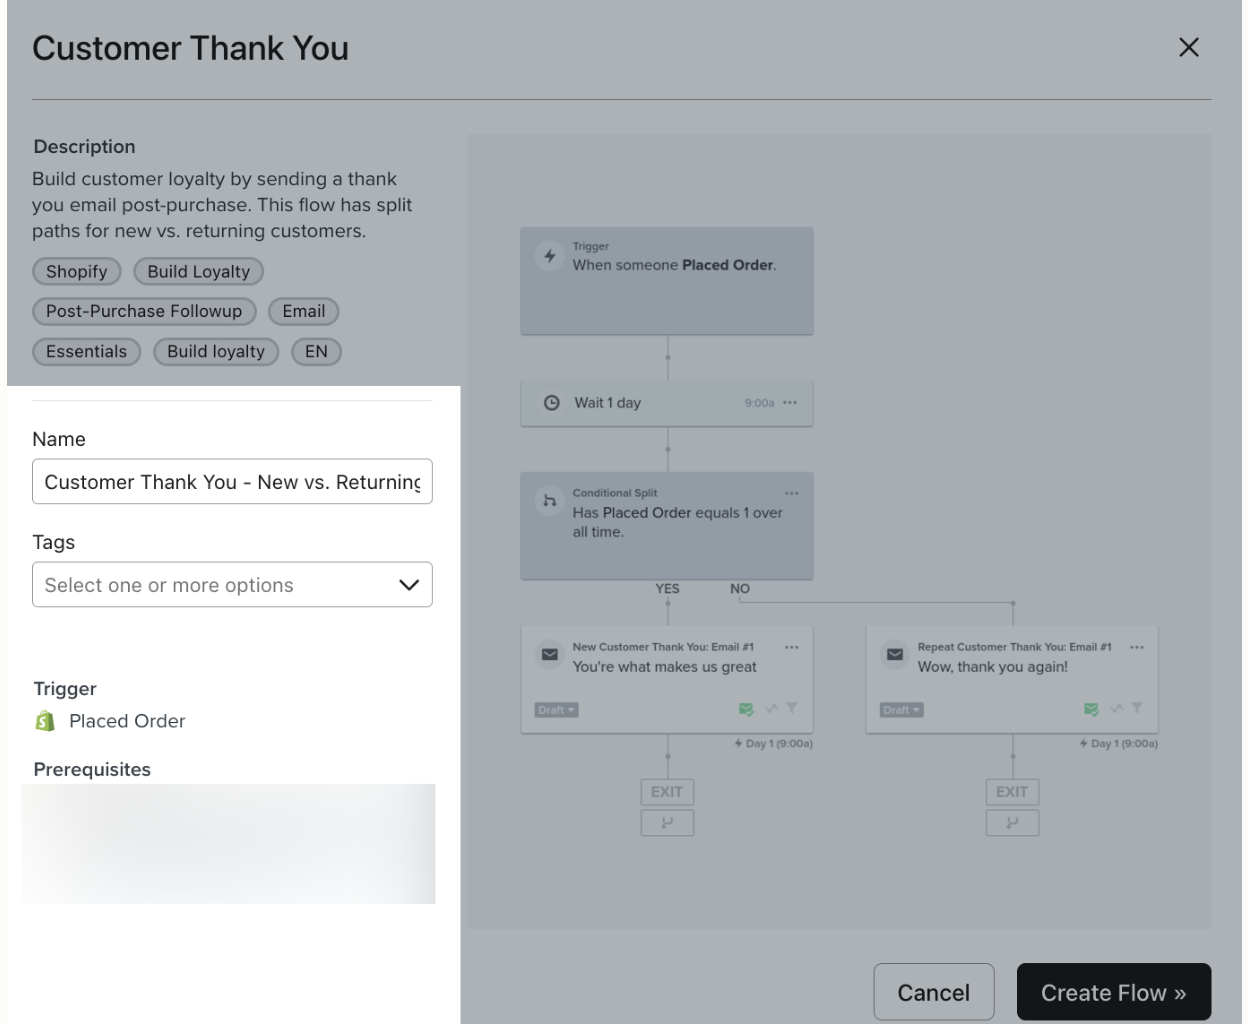Click the Shopify tag pill
The image size is (1248, 1024).
(x=77, y=272)
